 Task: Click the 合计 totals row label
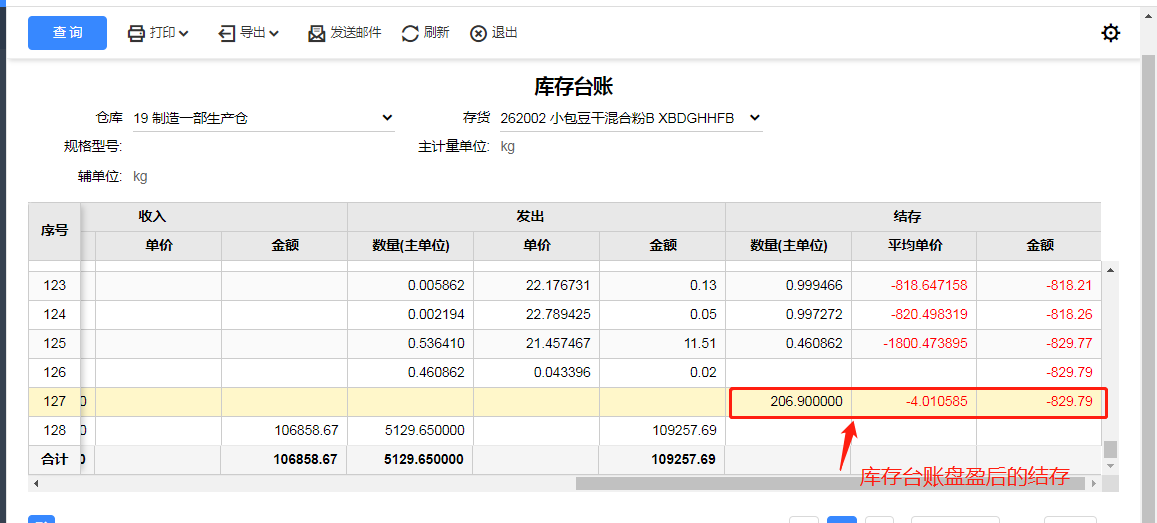pyautogui.click(x=54, y=460)
